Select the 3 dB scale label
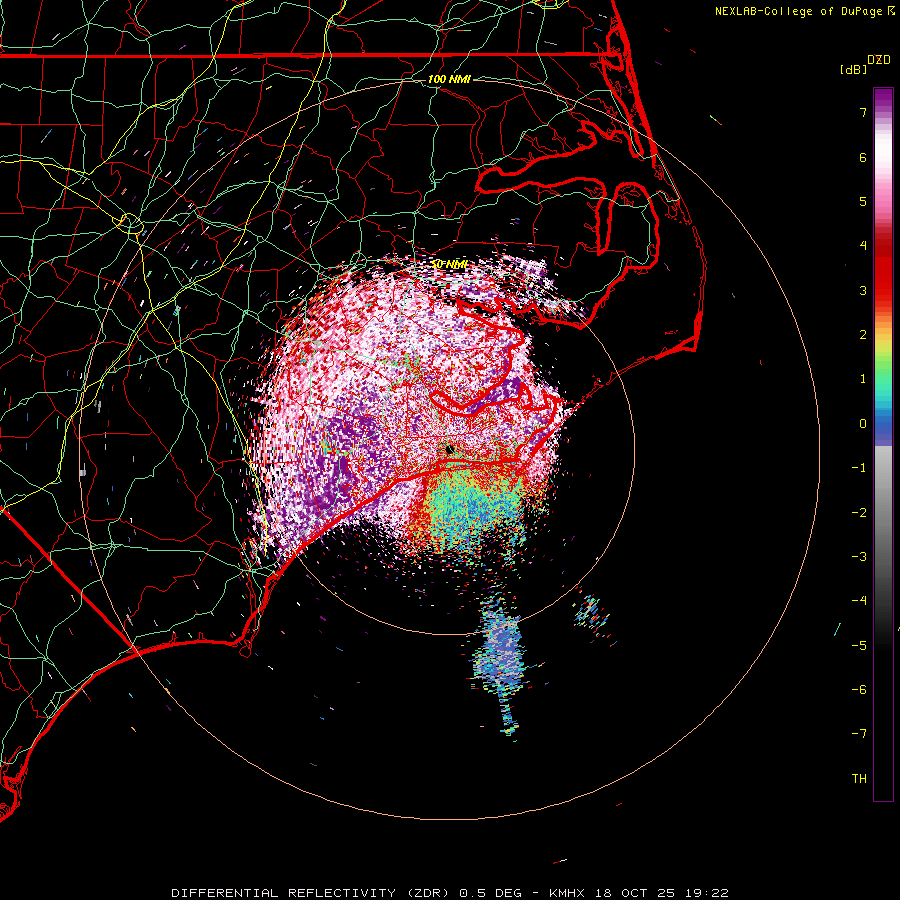Viewport: 900px width, 900px height. 863,290
